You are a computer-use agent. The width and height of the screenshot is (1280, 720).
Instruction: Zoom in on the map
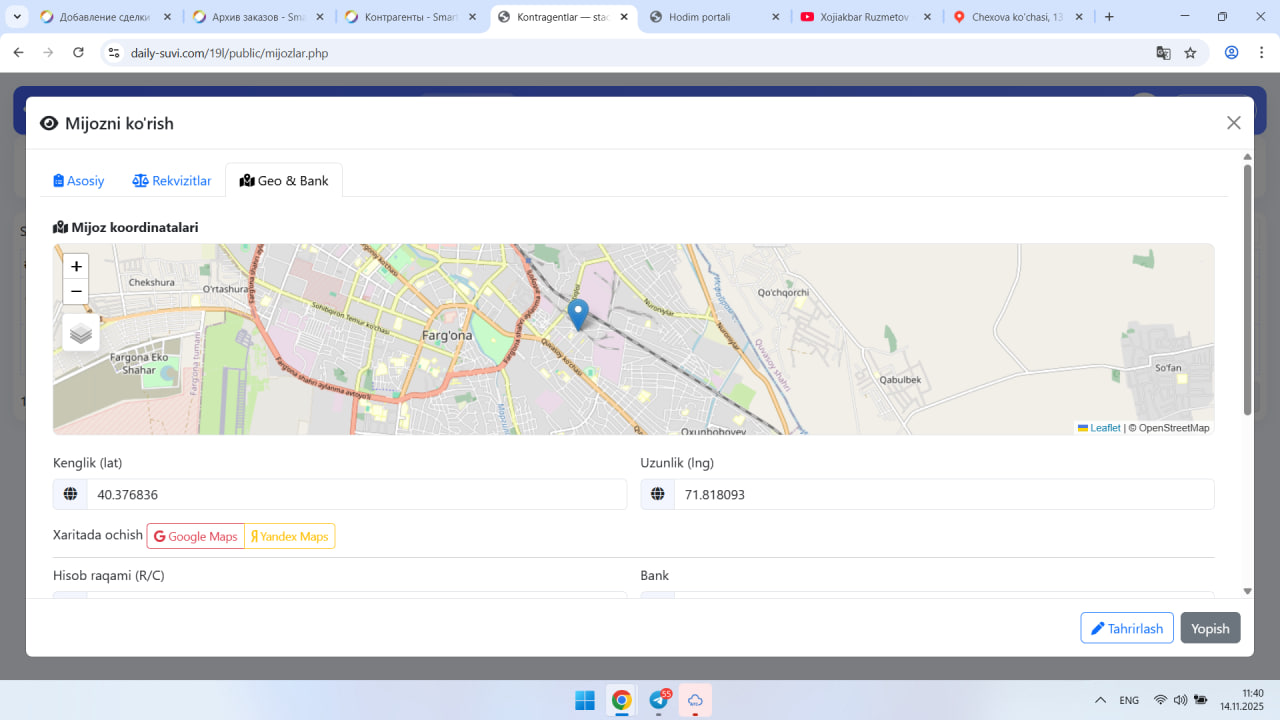pos(76,266)
